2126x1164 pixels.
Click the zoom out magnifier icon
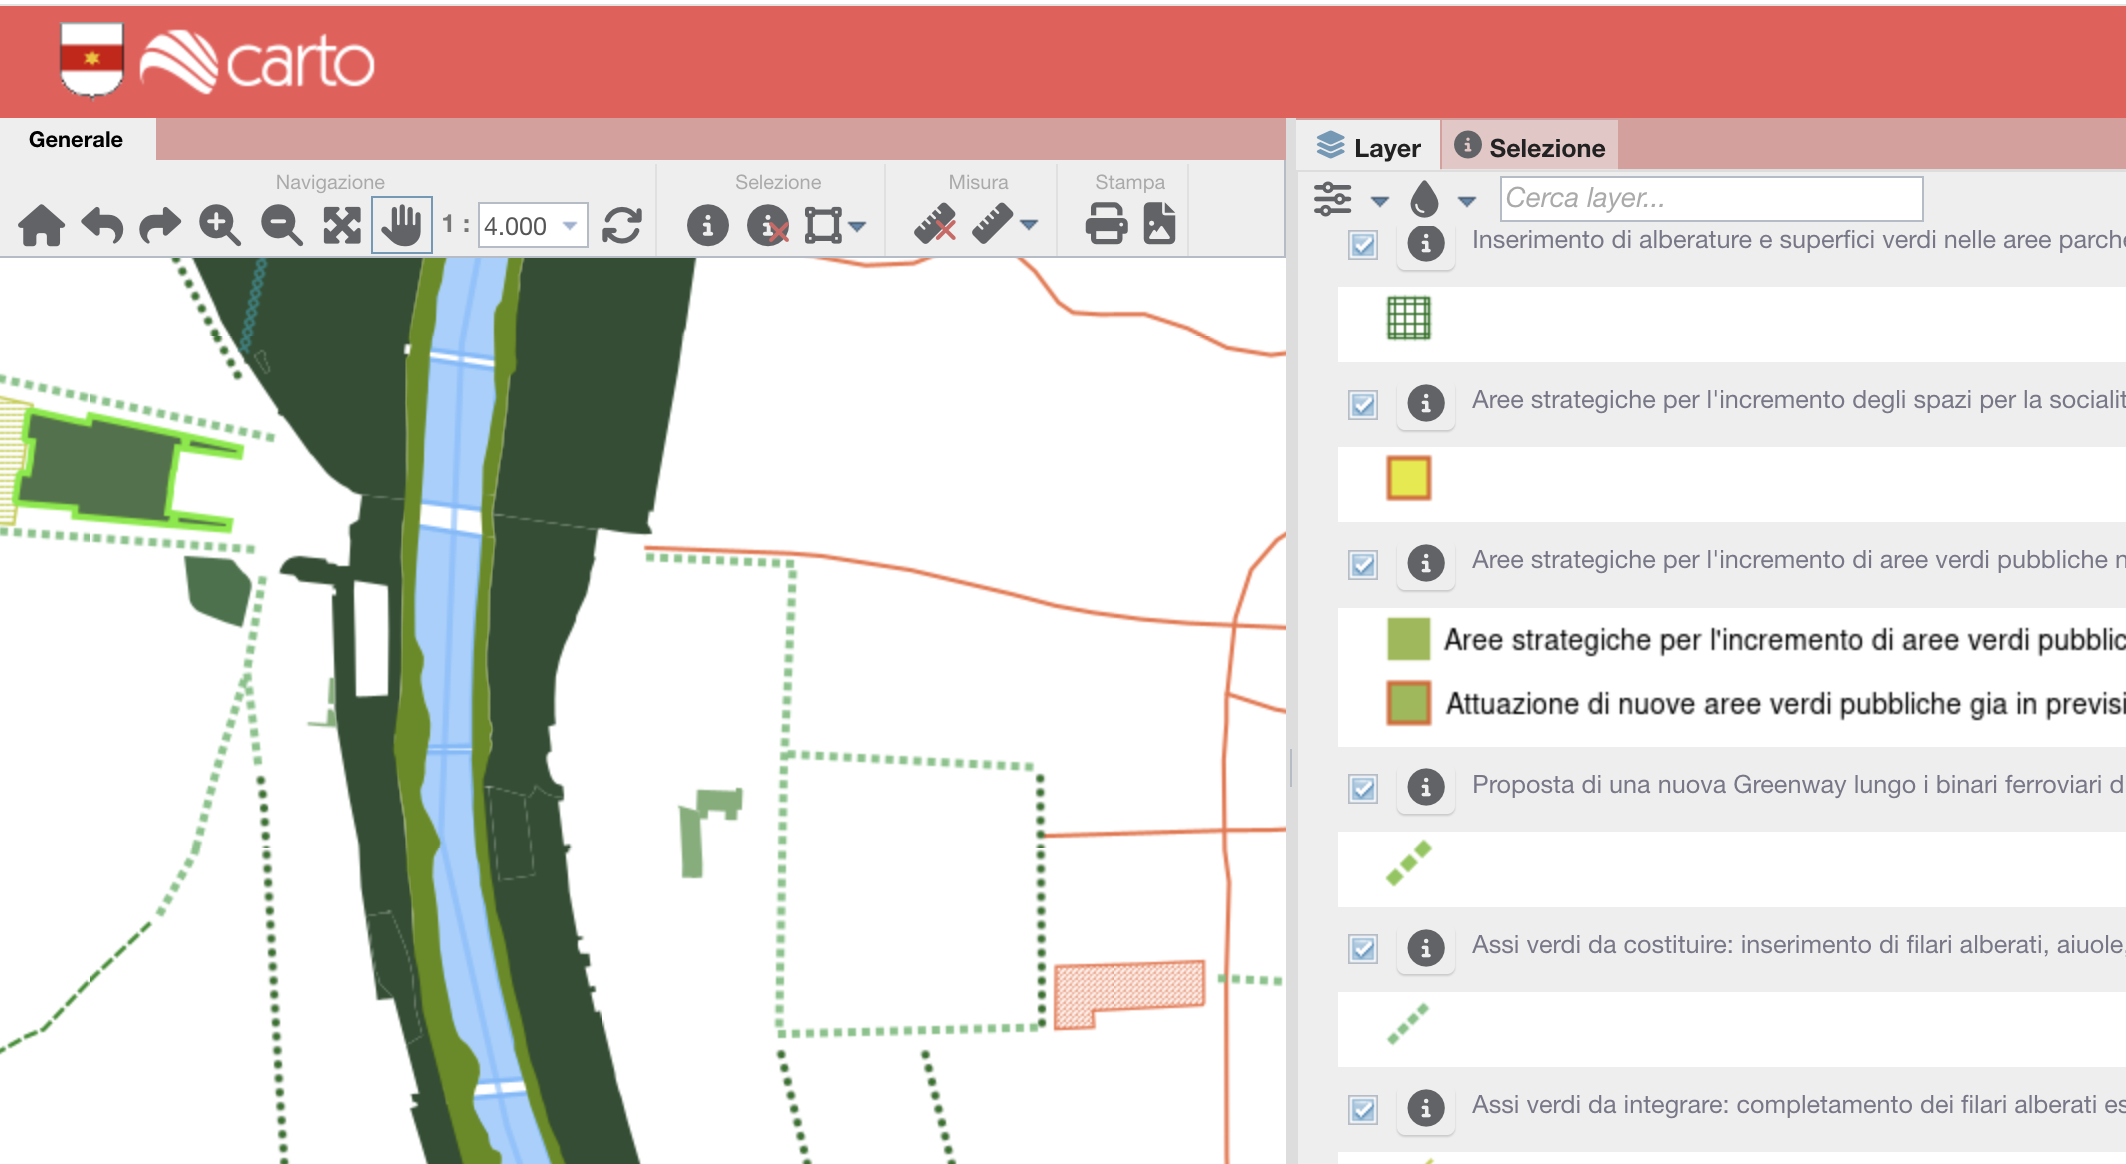281,225
